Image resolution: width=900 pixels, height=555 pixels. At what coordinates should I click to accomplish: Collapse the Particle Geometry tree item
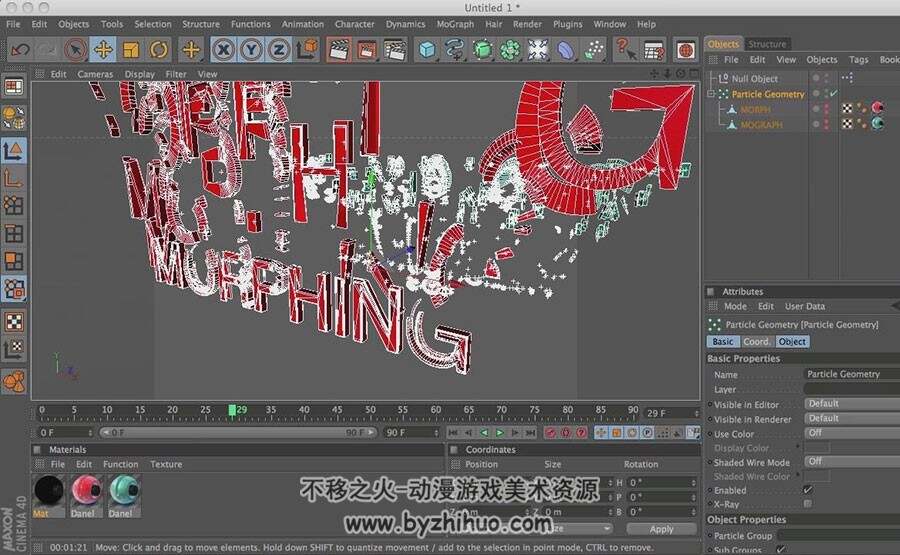pos(712,94)
